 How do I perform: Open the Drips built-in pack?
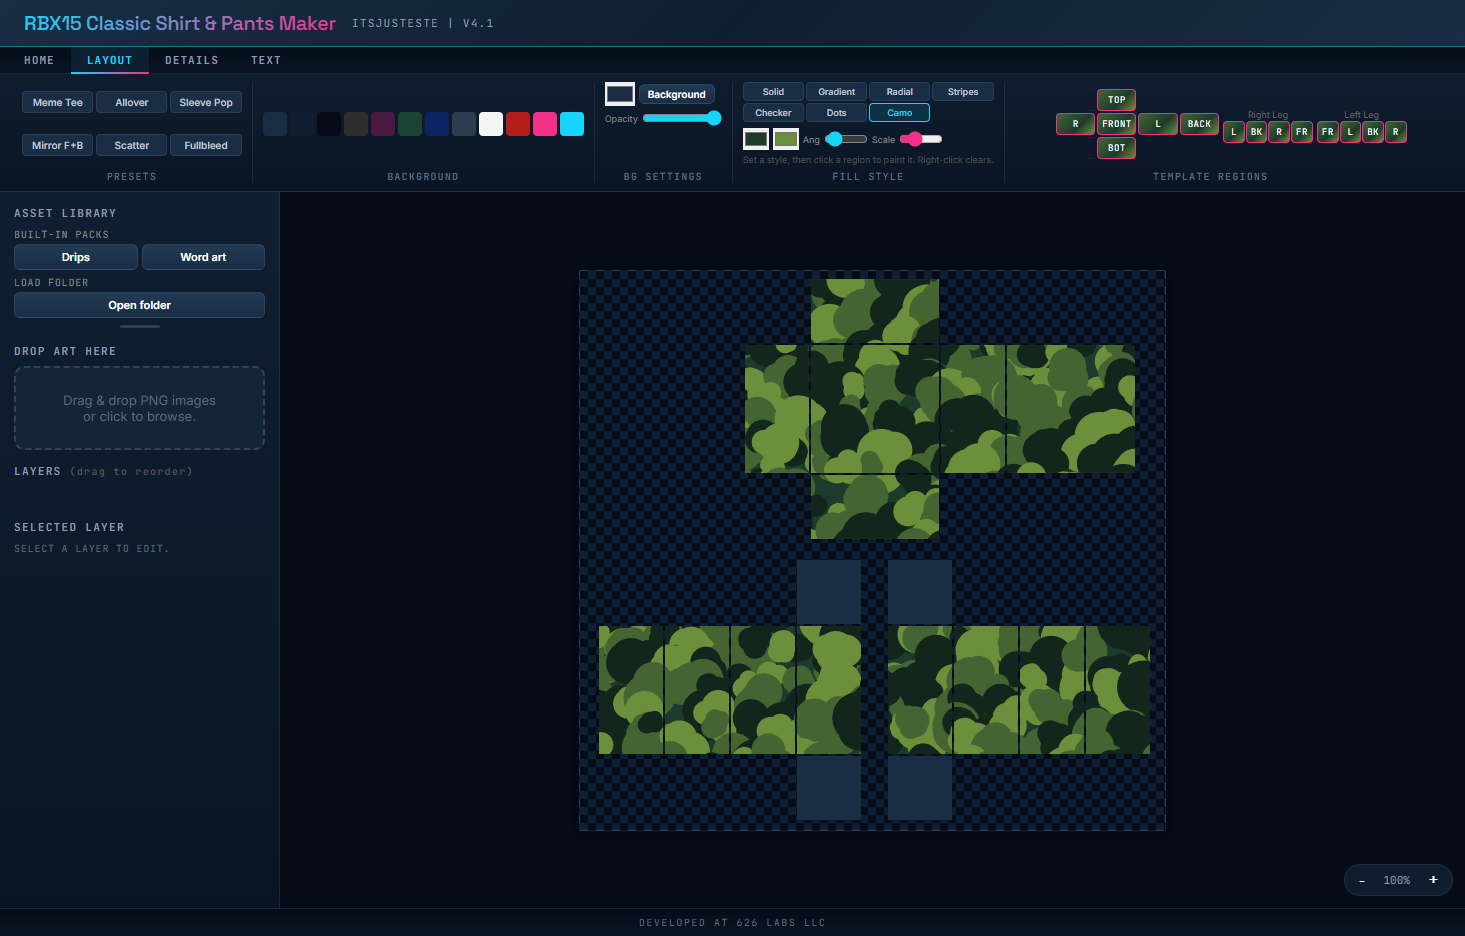[76, 257]
